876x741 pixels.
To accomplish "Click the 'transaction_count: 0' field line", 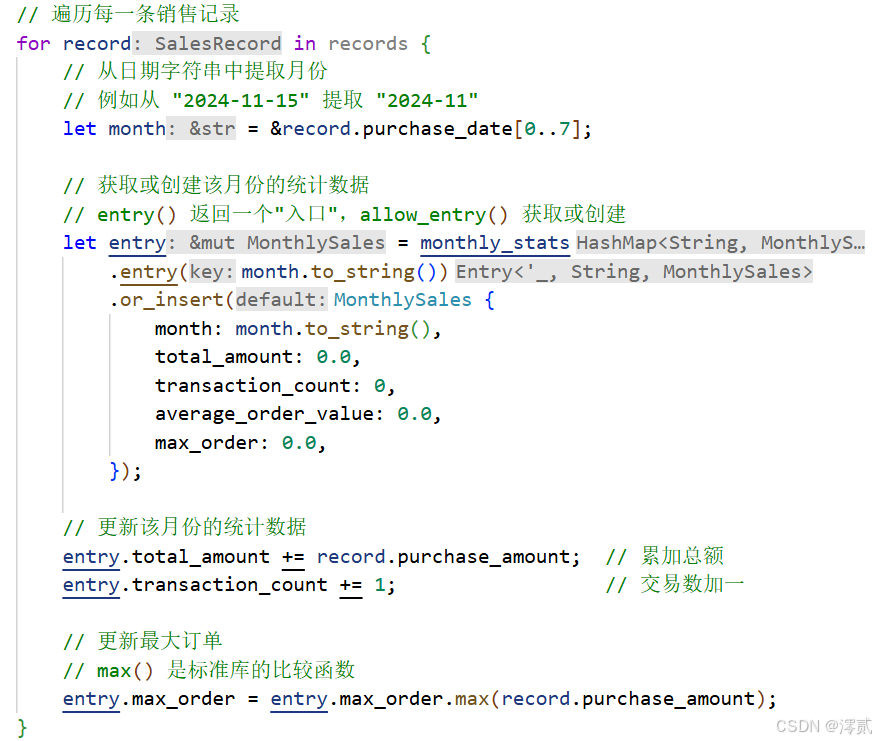I will pos(275,386).
